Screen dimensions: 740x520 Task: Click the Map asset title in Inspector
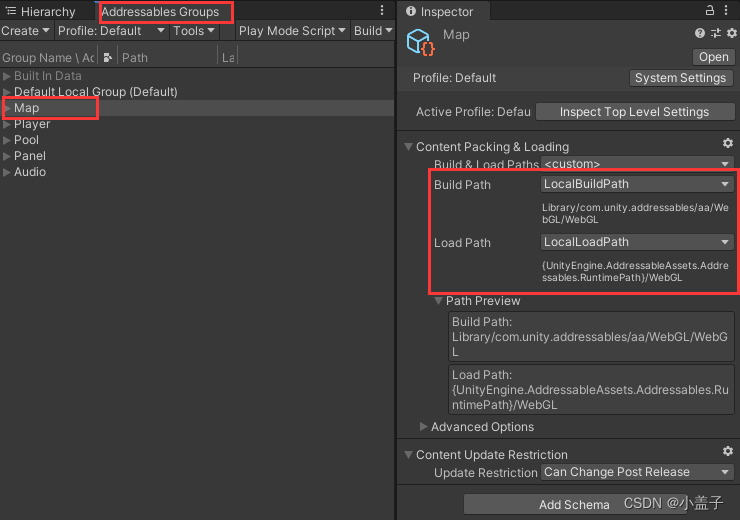456,34
